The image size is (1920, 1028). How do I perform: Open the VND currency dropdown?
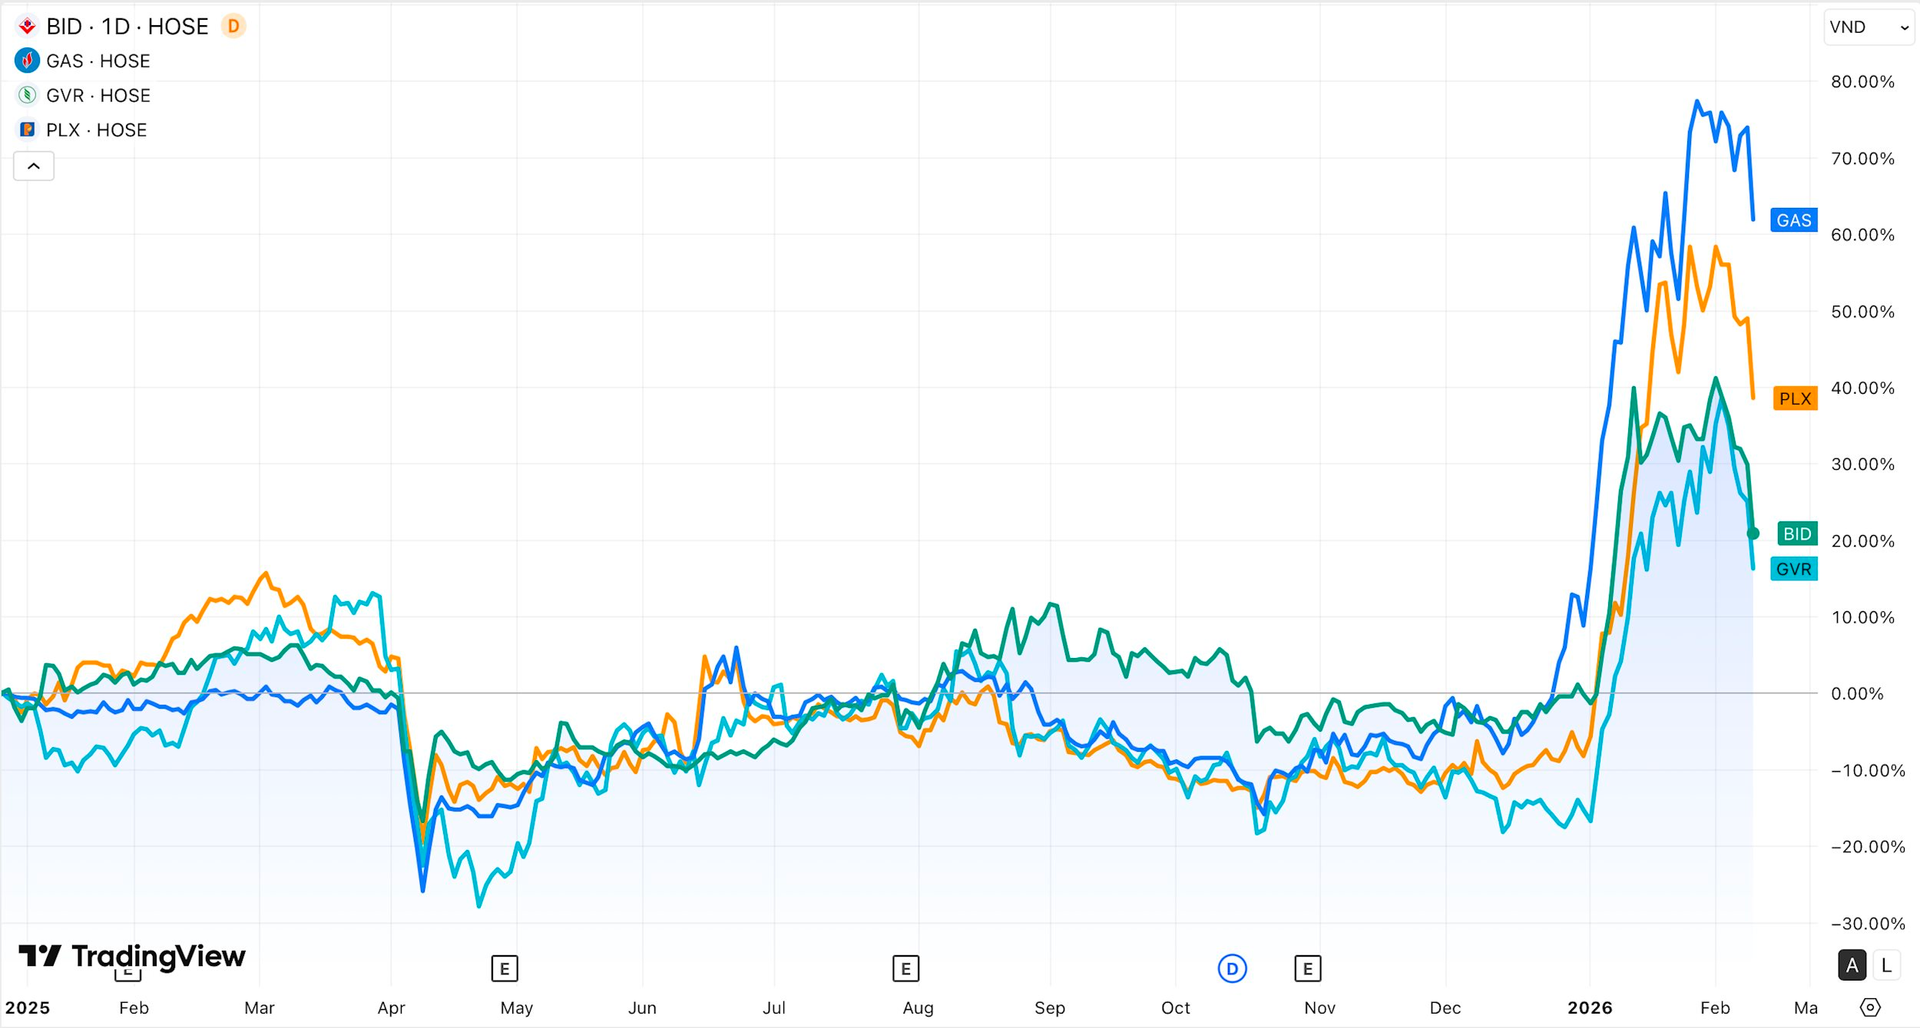(x=1868, y=27)
